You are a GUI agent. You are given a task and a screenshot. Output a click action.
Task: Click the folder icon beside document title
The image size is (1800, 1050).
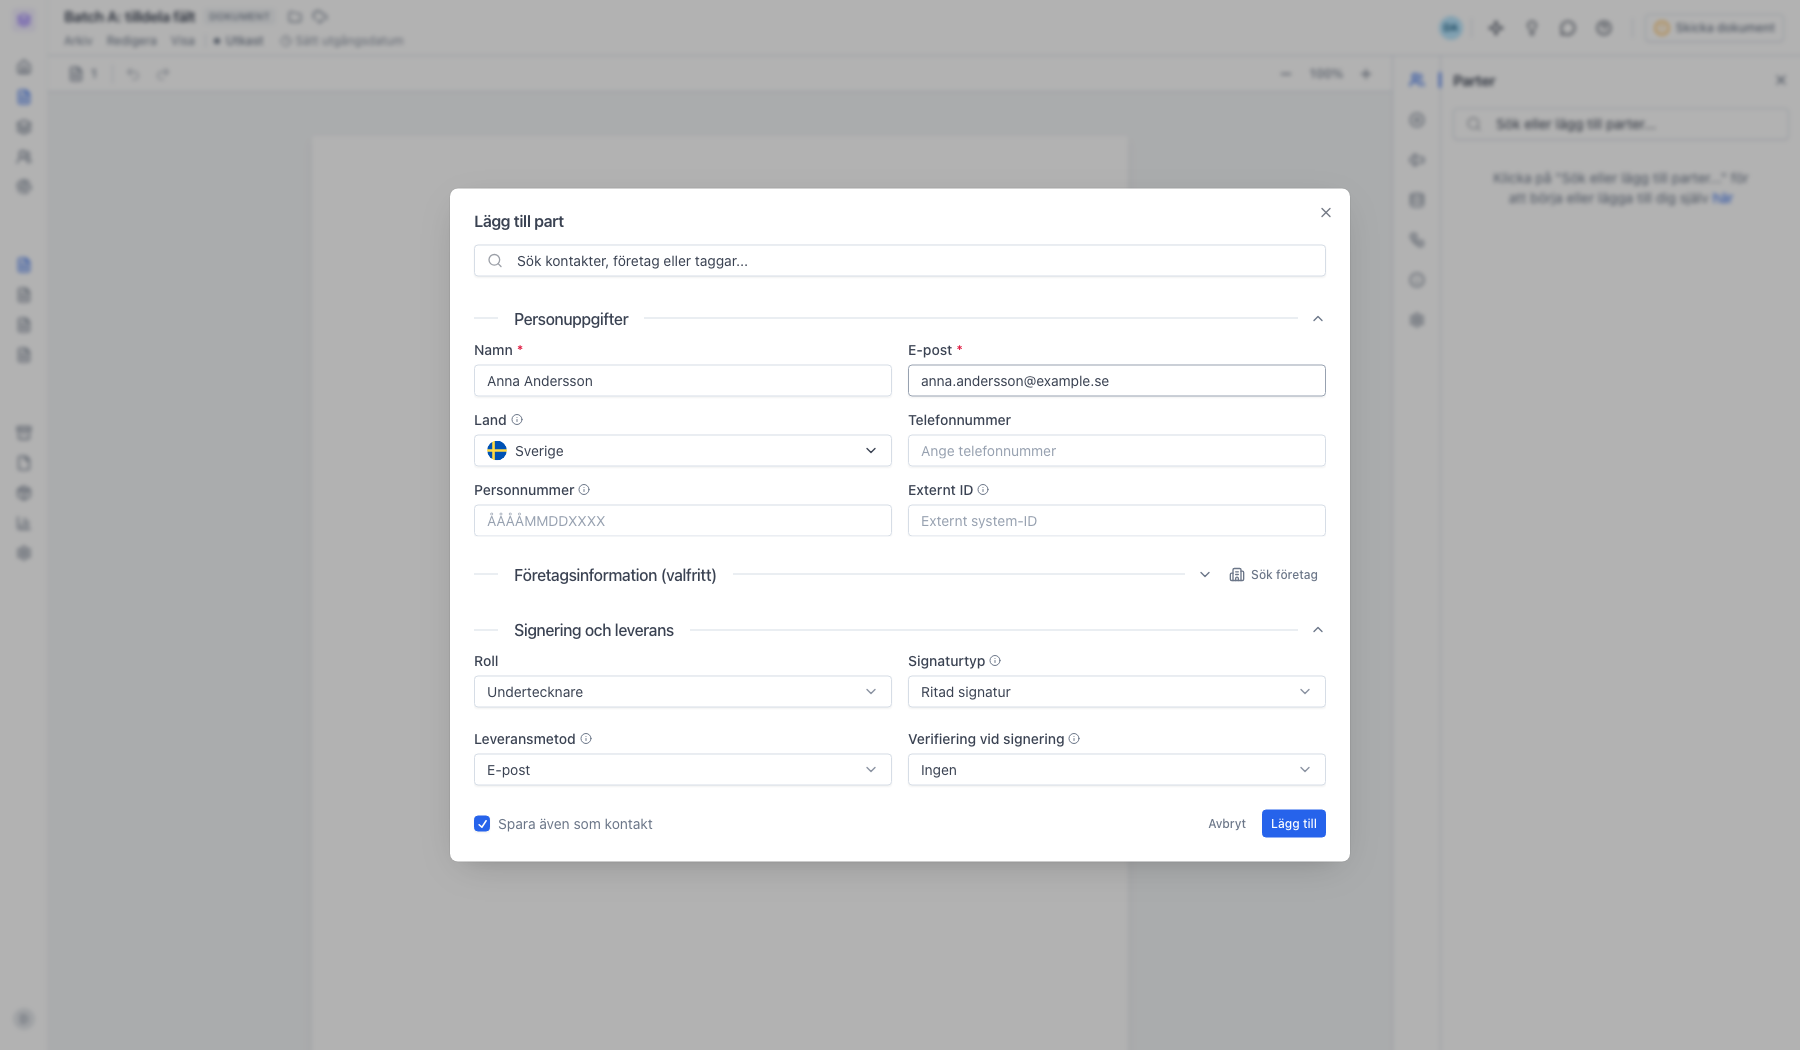click(295, 17)
